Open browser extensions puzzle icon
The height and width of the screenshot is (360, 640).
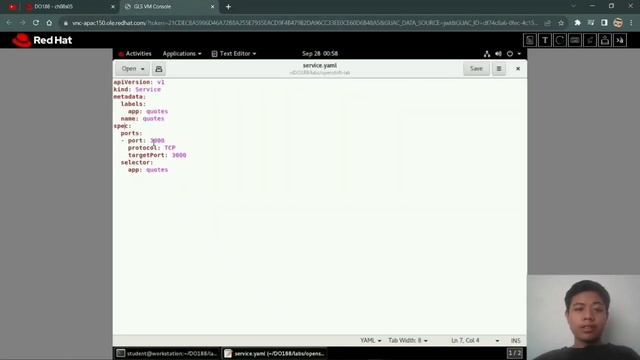578,23
